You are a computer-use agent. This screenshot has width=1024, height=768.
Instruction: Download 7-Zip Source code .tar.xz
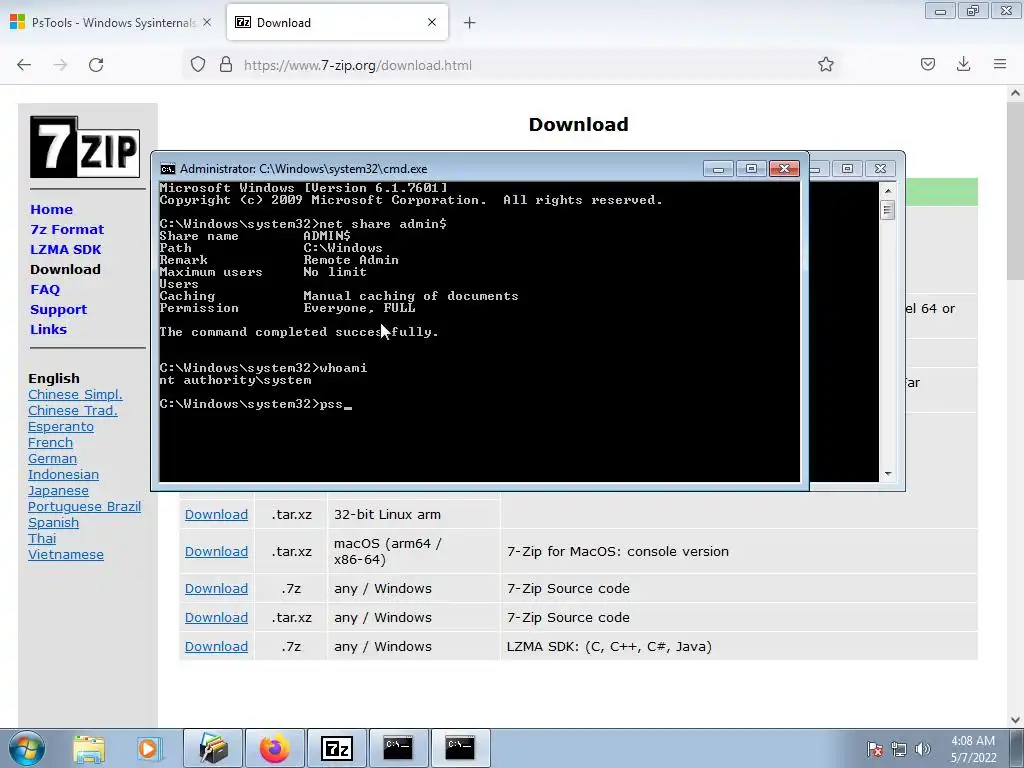216,618
